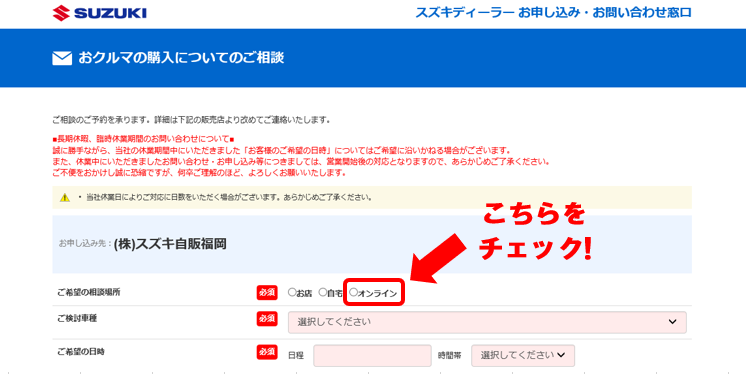Click the 必須 badge beside ご検討車種
Viewport: 746px width, 374px height.
point(267,319)
